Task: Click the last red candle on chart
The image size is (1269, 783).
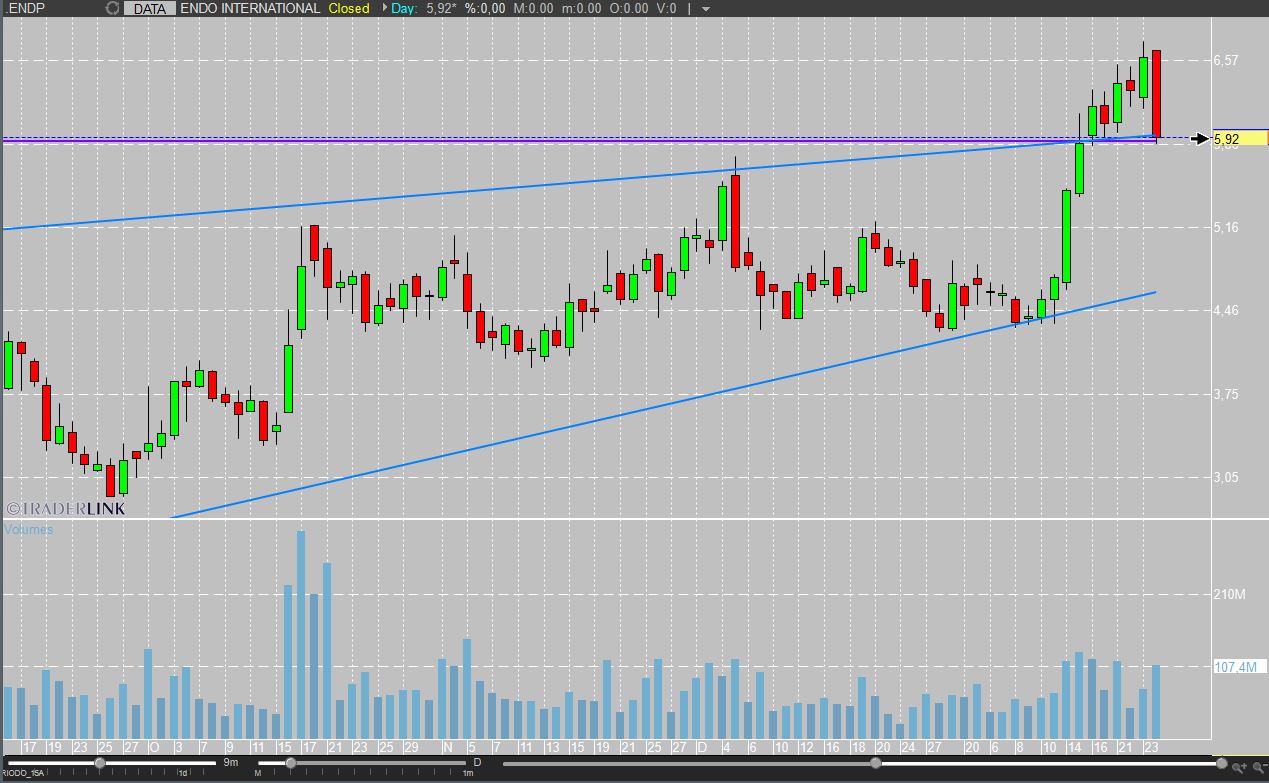Action: [1156, 93]
